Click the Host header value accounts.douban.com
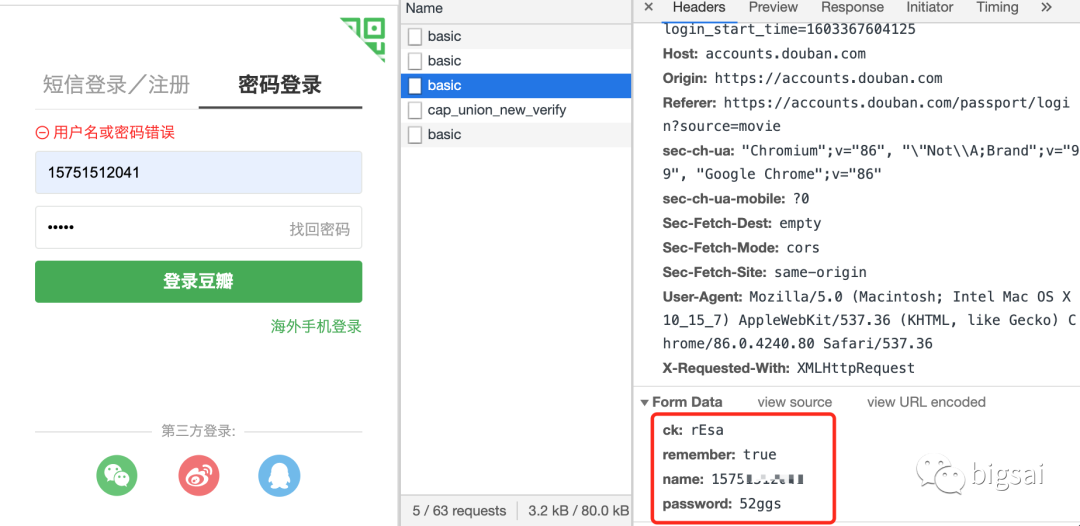Image resolution: width=1080 pixels, height=526 pixels. 786,54
